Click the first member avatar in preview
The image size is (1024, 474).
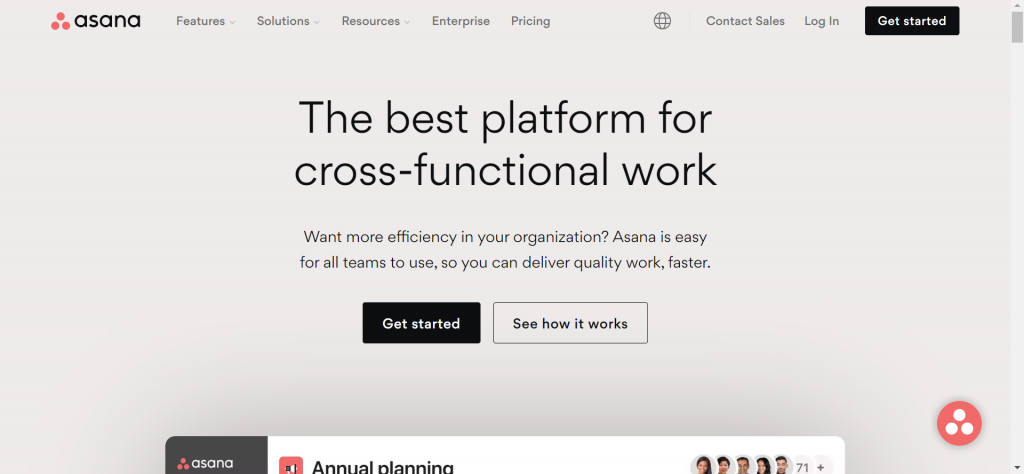(702, 466)
